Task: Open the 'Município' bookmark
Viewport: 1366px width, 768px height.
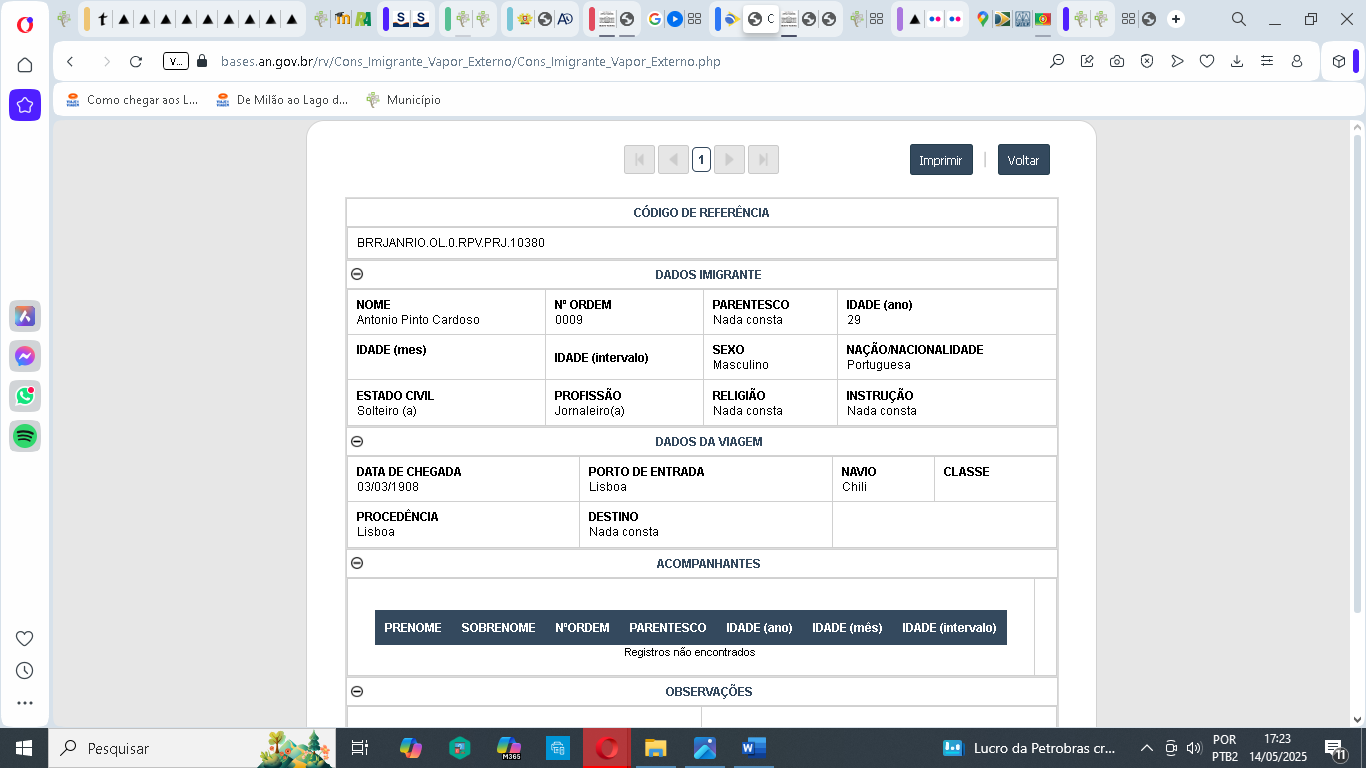Action: click(x=403, y=100)
